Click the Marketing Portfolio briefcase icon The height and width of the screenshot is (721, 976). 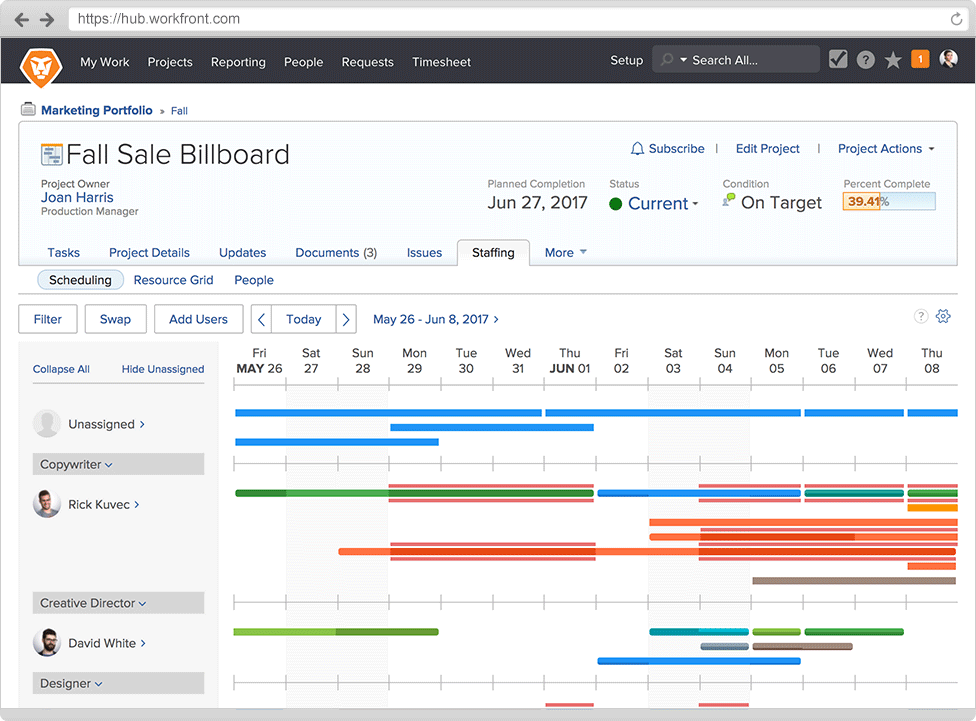point(28,110)
